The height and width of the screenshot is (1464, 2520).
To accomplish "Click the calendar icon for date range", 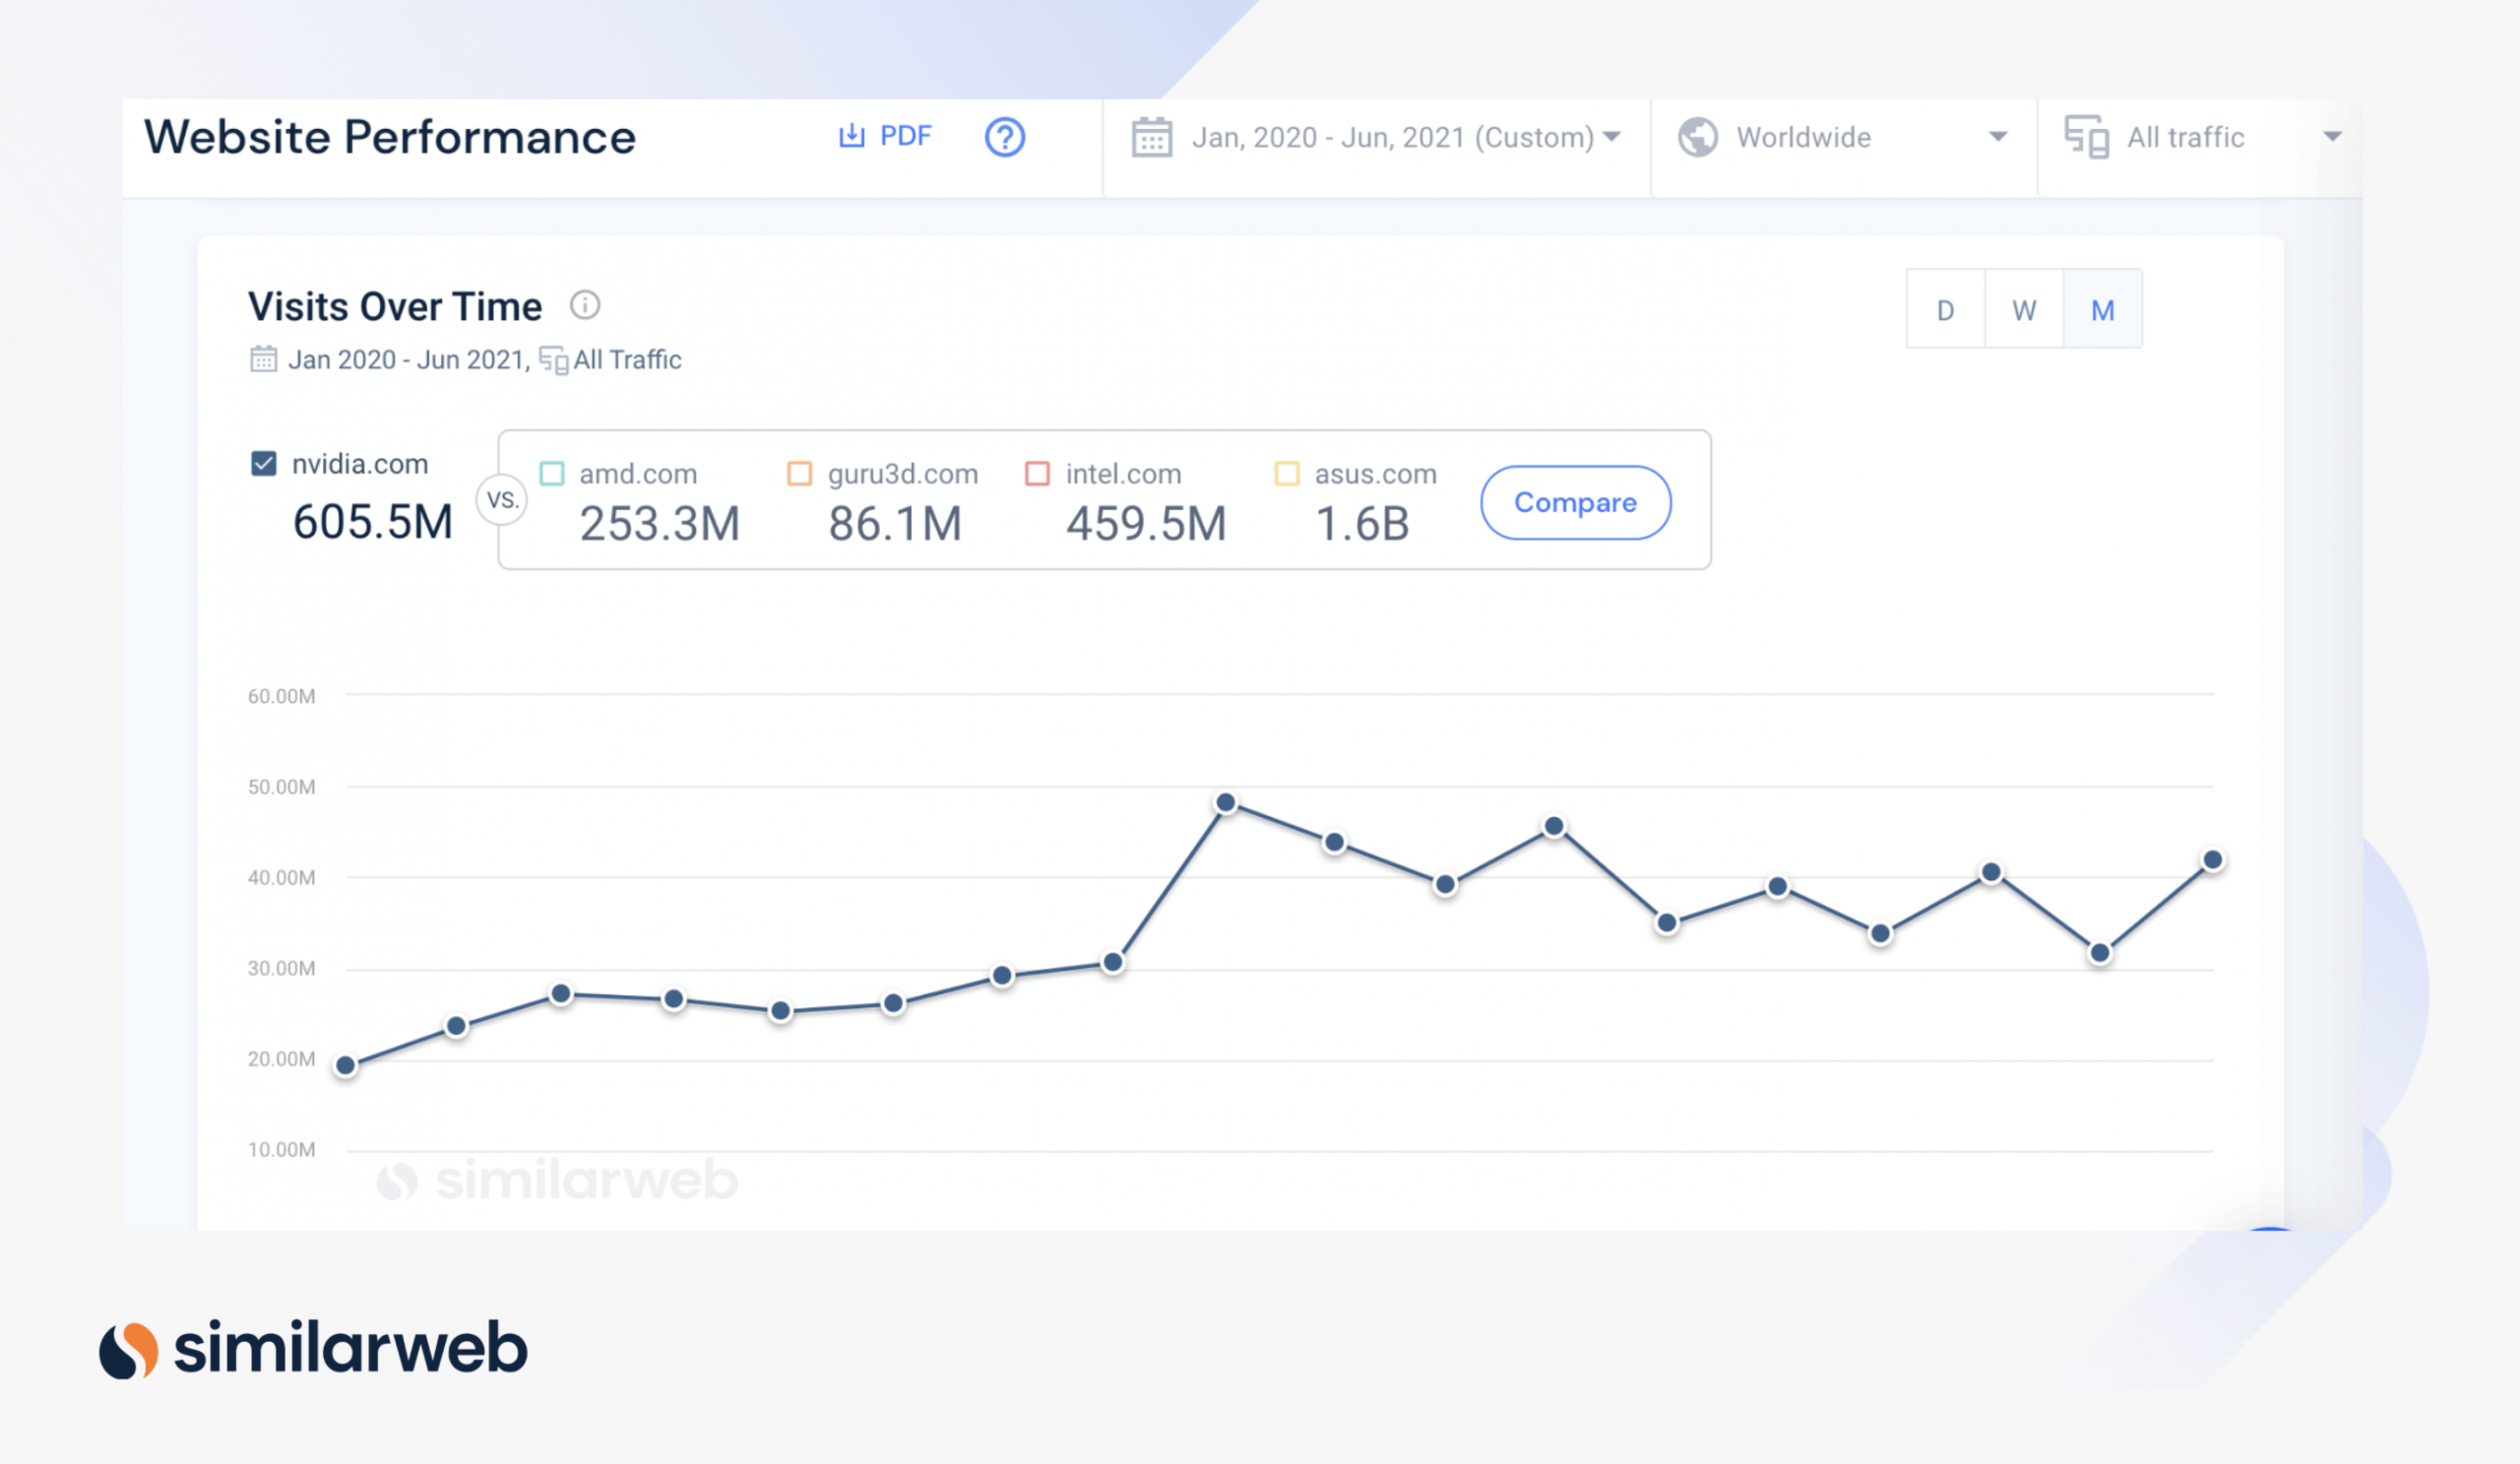I will [1152, 138].
